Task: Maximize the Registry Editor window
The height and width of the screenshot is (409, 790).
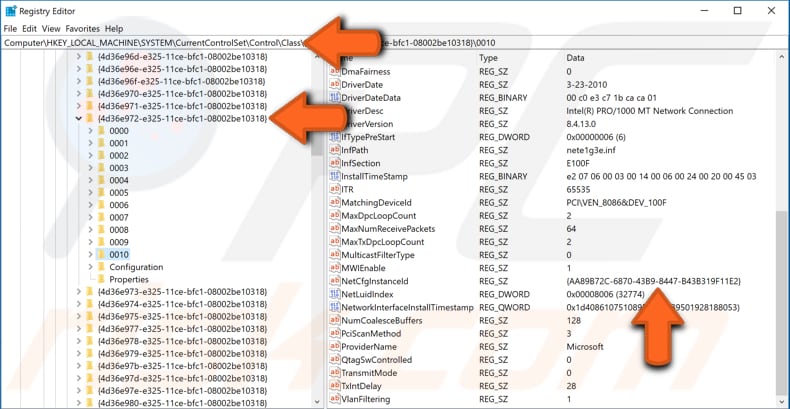Action: [738, 11]
